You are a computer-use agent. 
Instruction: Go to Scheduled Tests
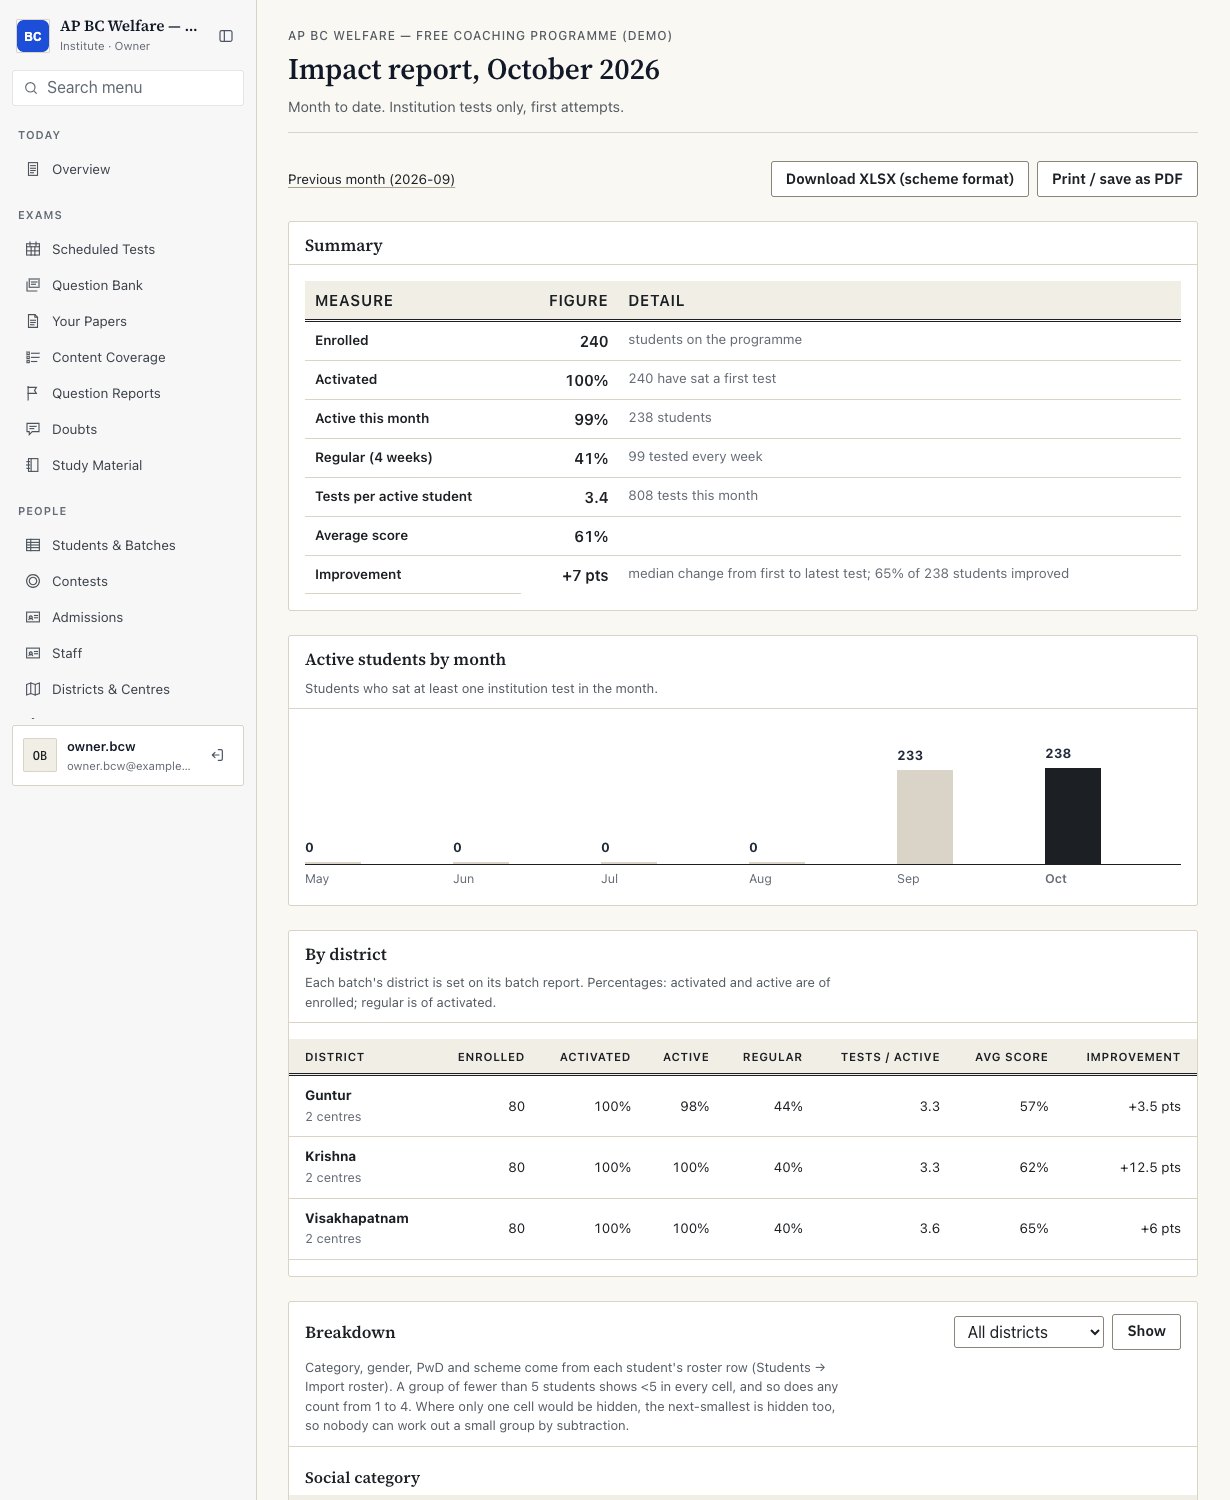point(128,249)
